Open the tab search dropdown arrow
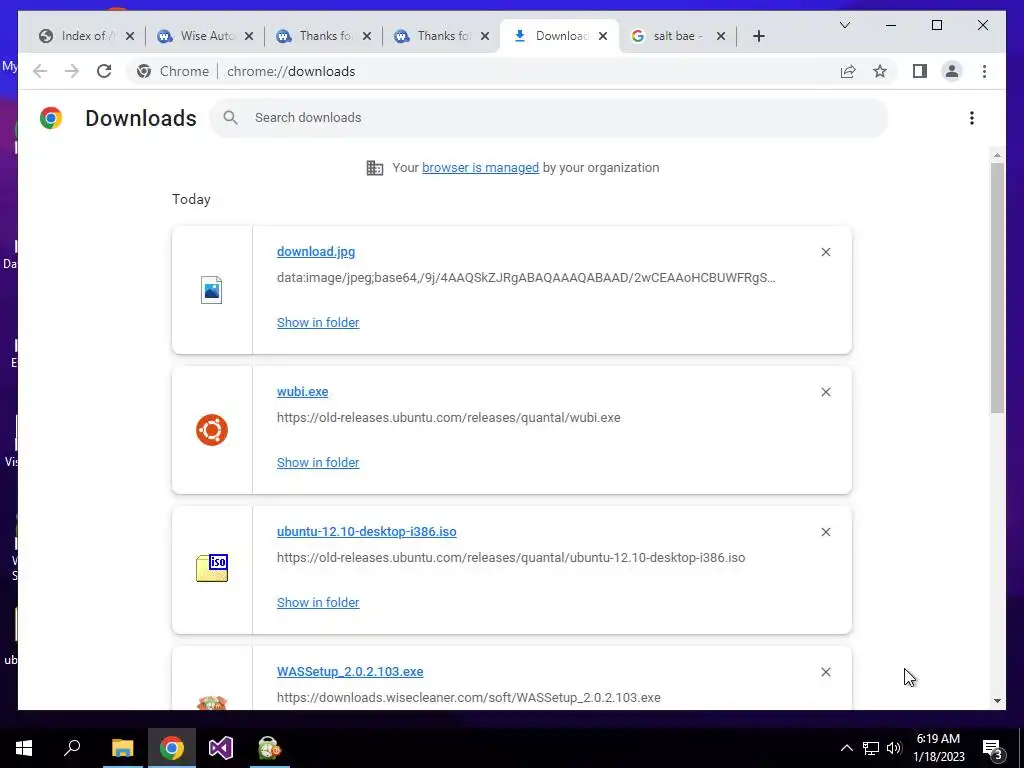Screen dimensions: 1024x768 845,25
